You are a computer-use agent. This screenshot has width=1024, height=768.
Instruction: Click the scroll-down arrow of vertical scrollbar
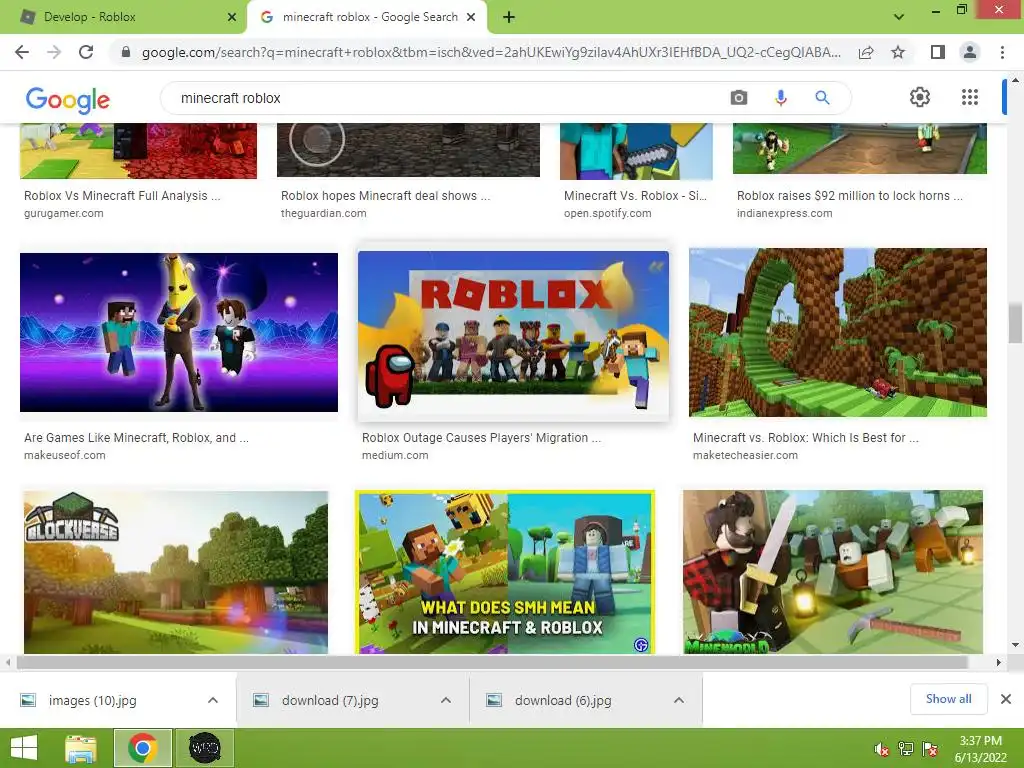coord(1015,645)
